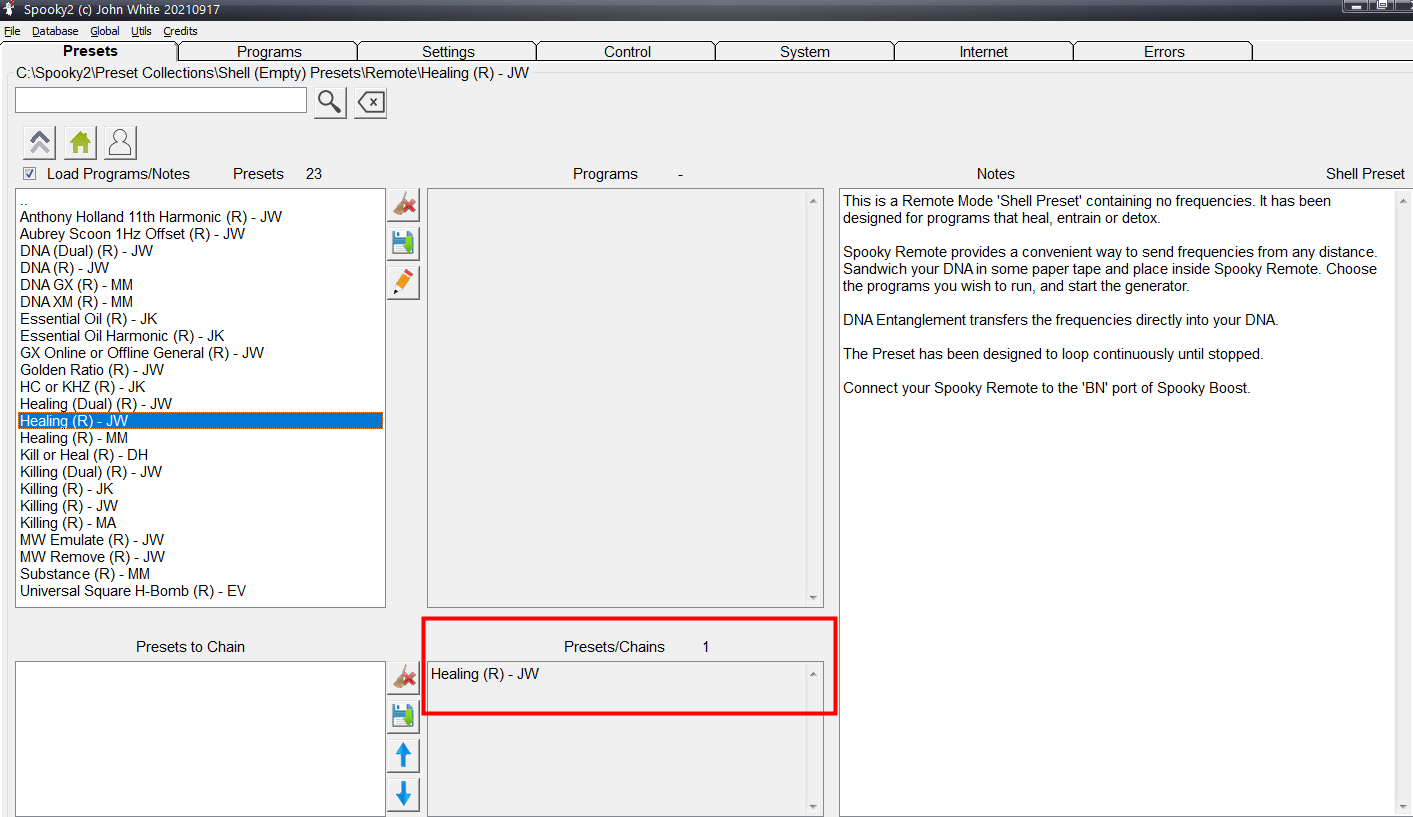The height and width of the screenshot is (817, 1413).
Task: Click the magnifying glass search icon
Action: tap(330, 102)
